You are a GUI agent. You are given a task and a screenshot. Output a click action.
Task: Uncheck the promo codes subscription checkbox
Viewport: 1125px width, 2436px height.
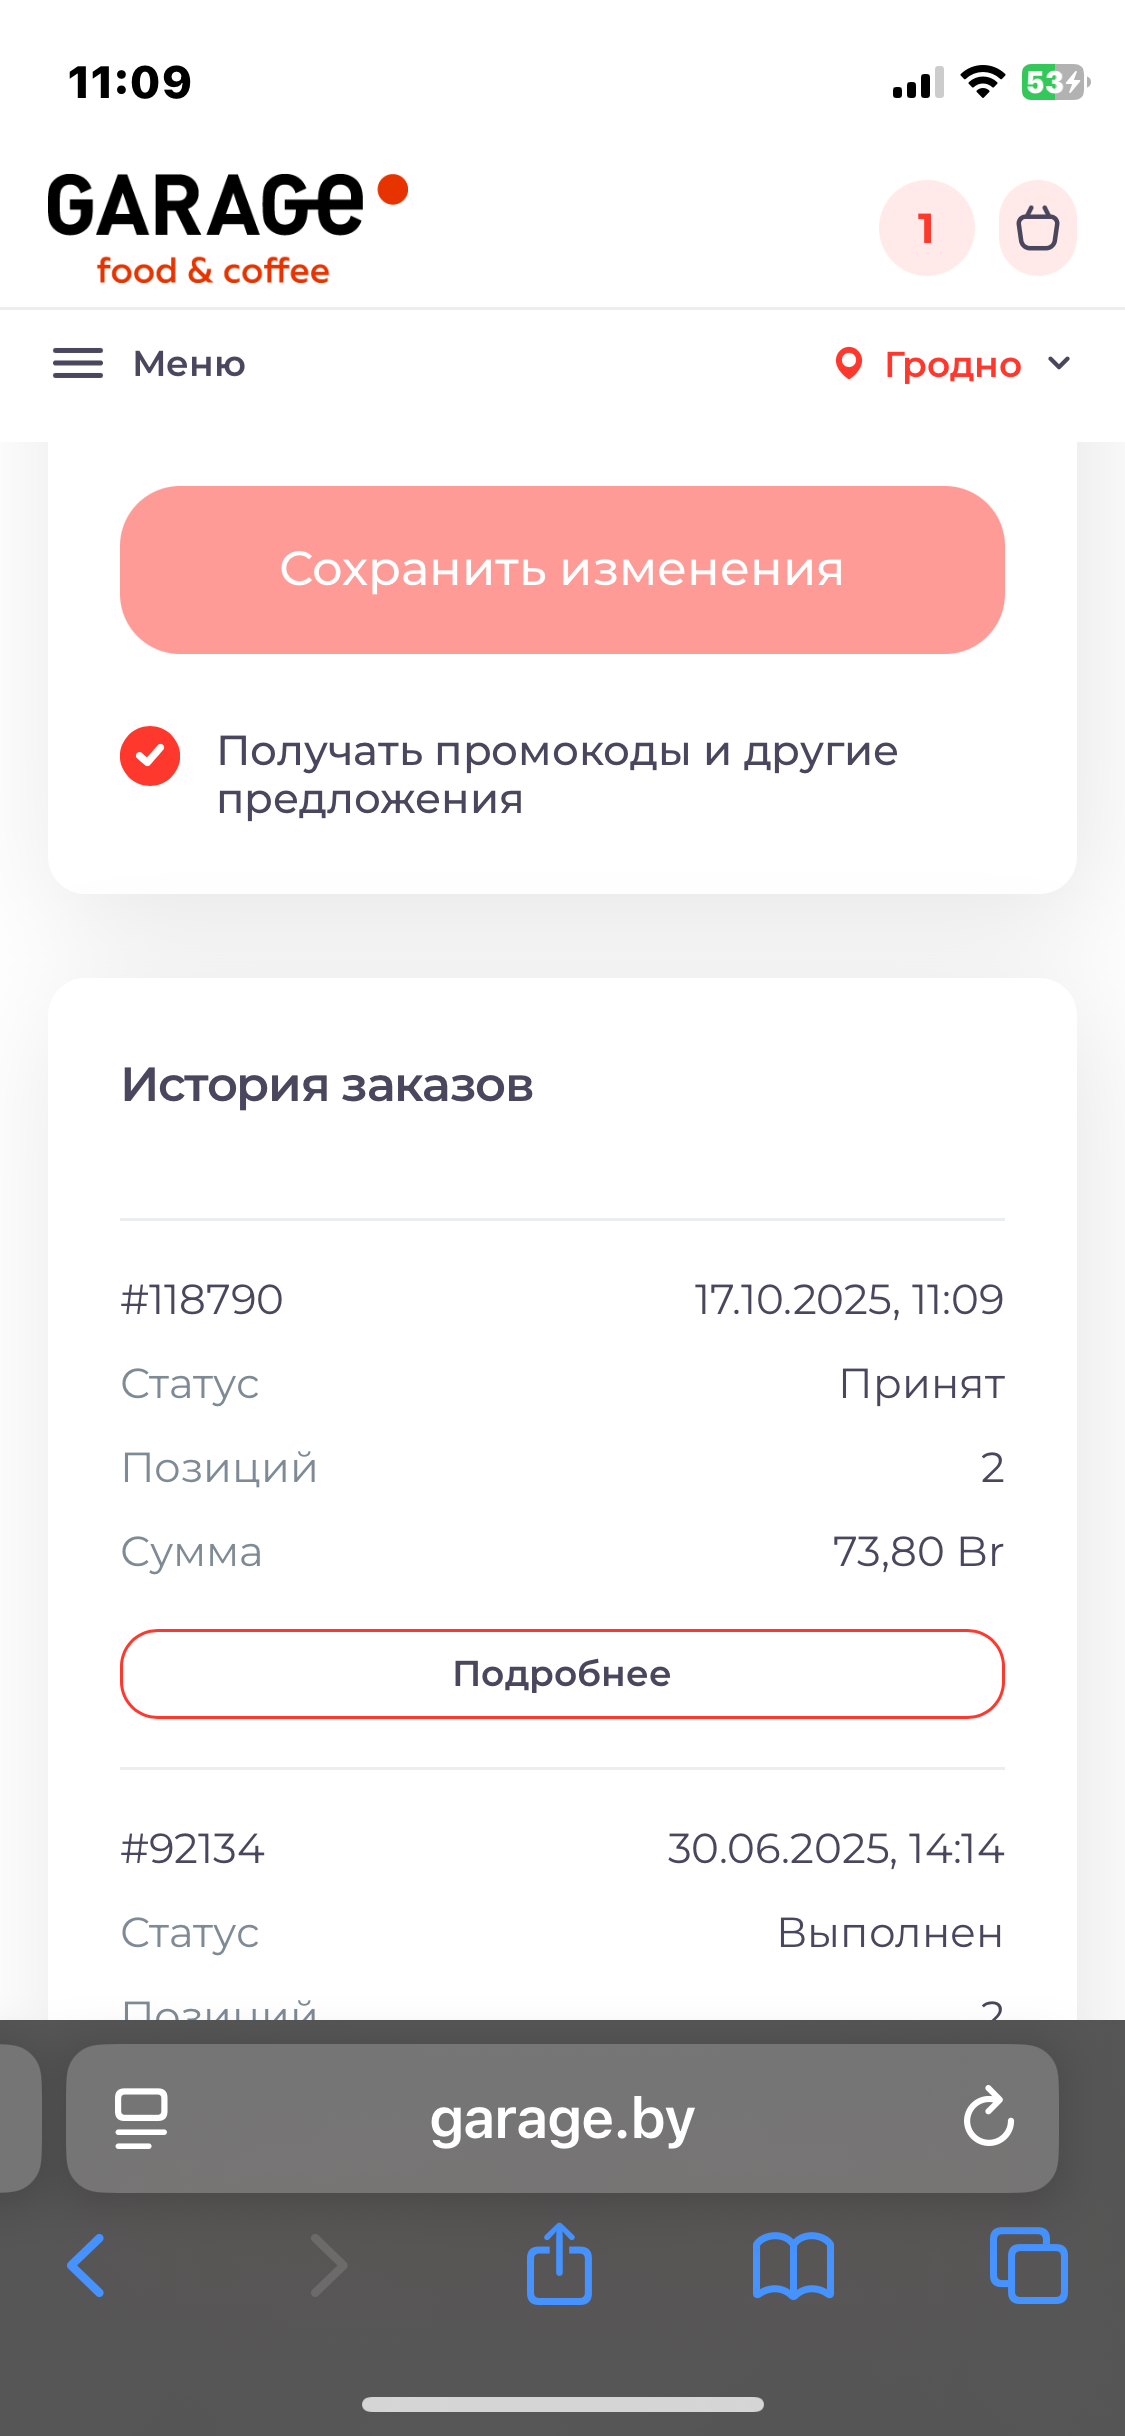pyautogui.click(x=150, y=756)
